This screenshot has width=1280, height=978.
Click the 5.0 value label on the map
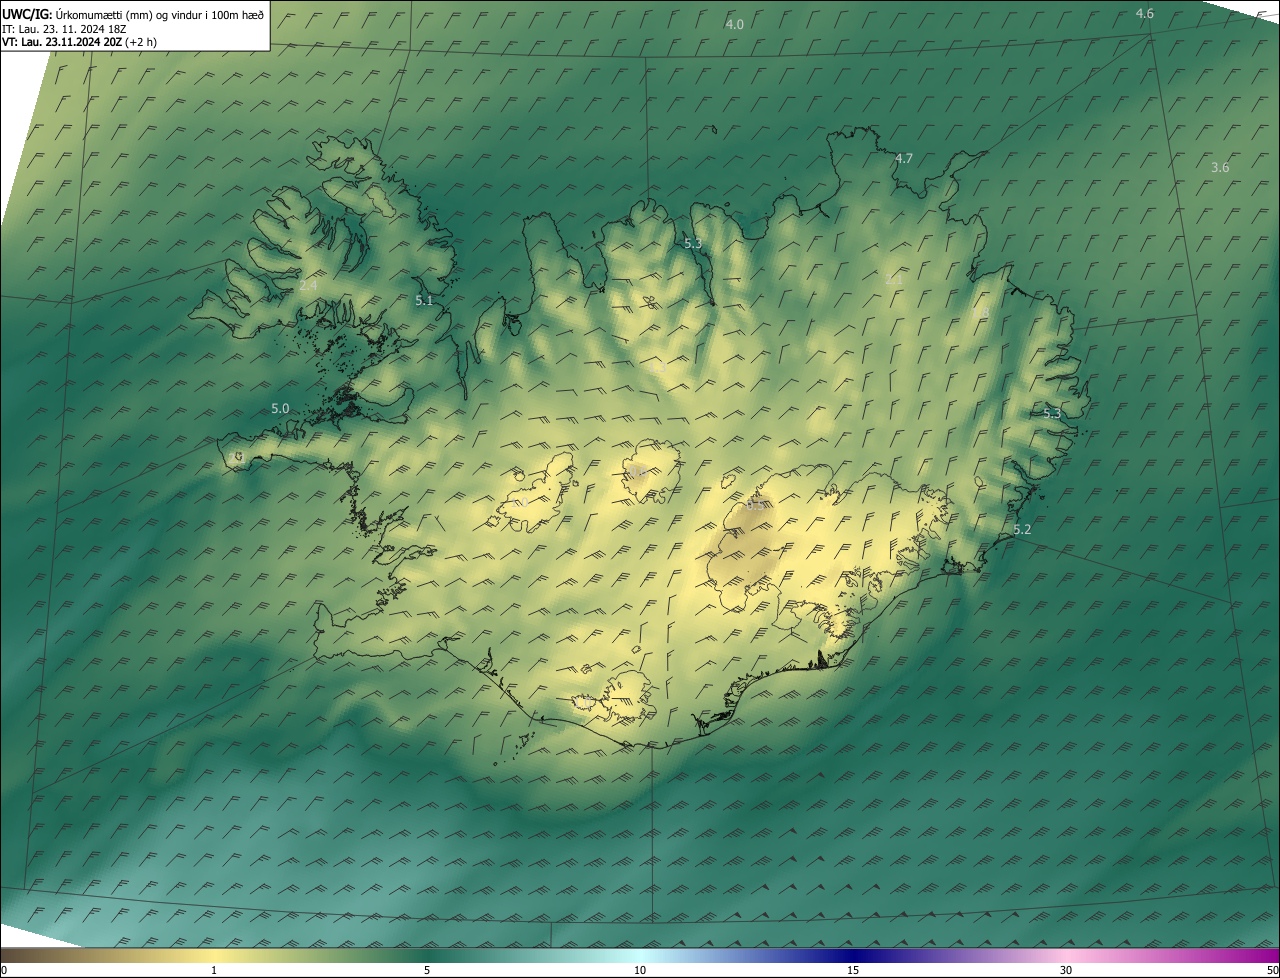pos(280,408)
